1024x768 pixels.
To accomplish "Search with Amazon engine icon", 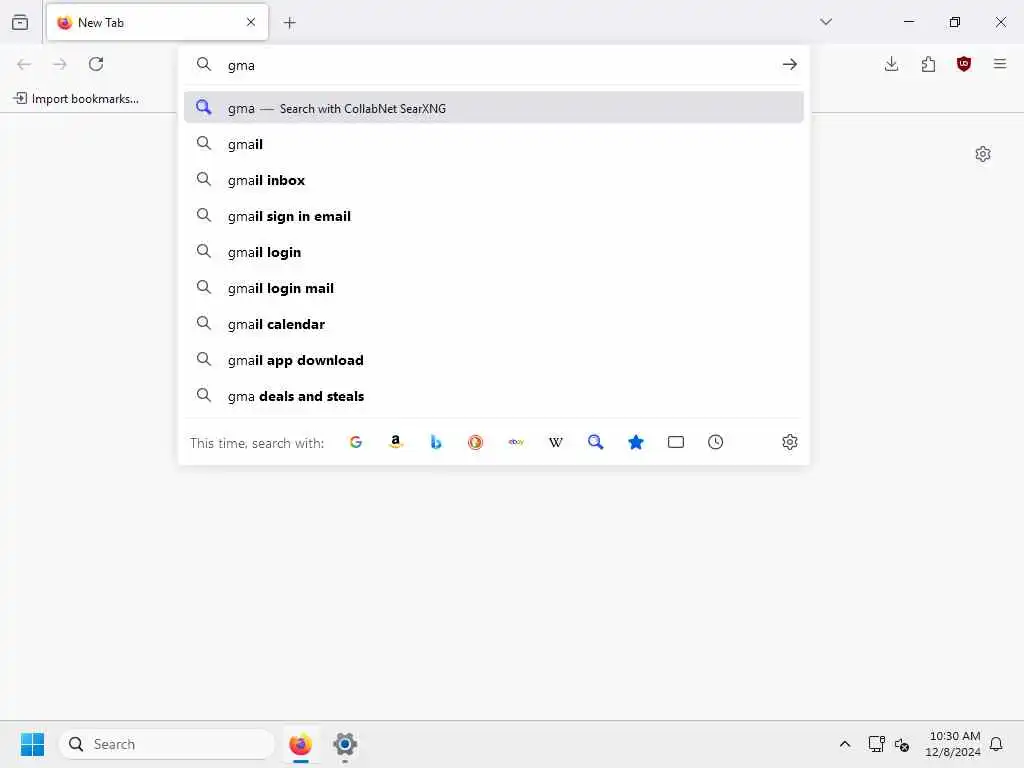I will click(396, 442).
